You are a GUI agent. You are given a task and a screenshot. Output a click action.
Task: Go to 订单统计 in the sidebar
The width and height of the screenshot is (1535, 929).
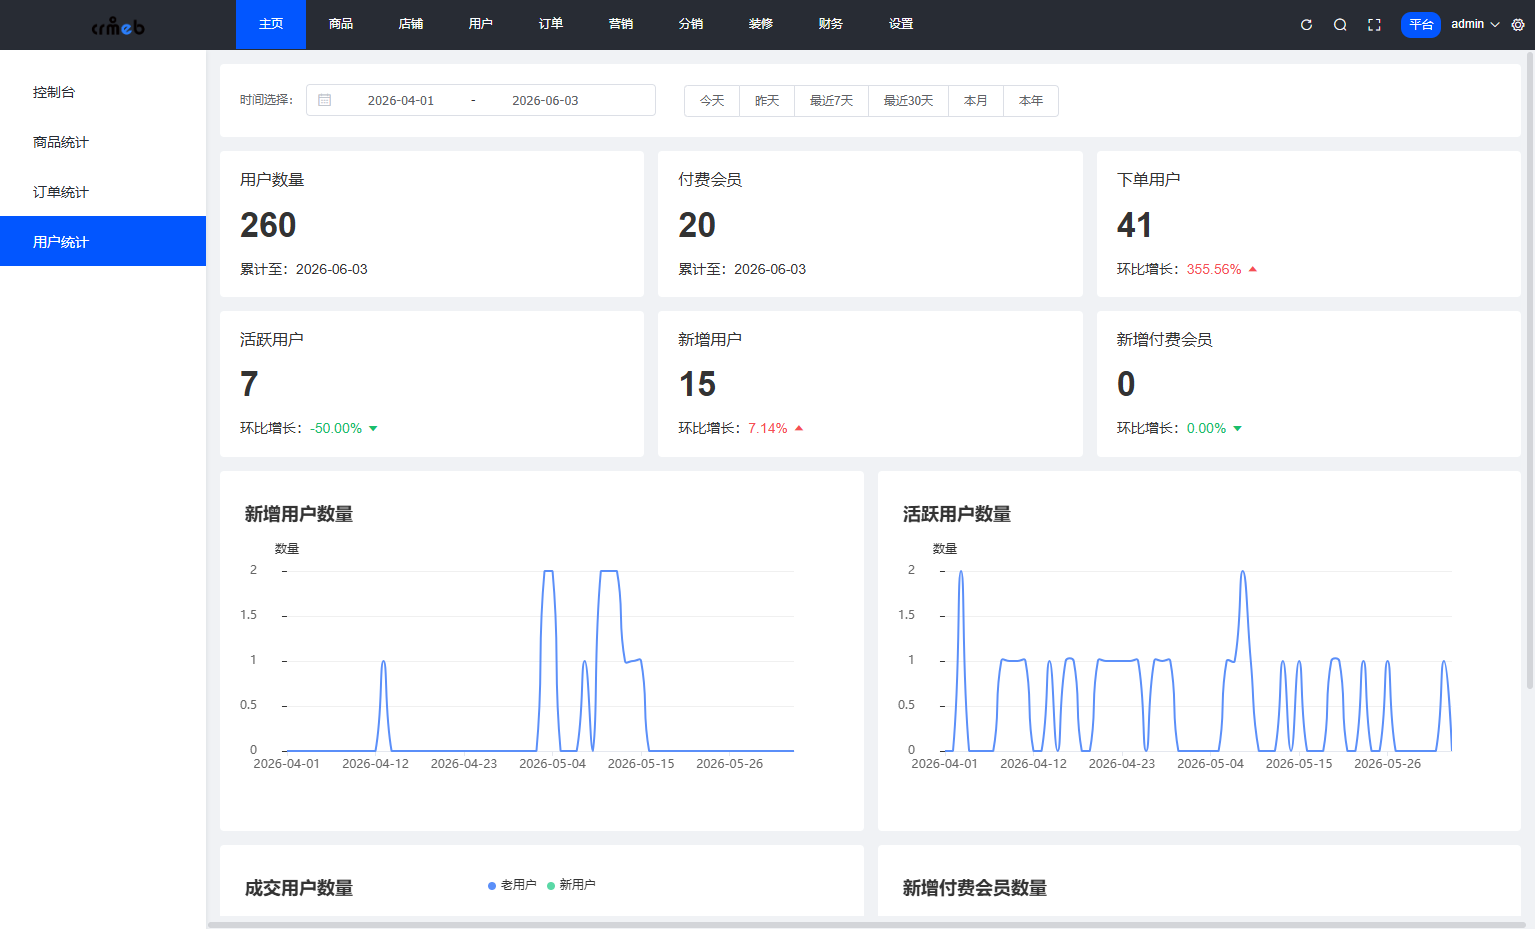click(x=103, y=192)
